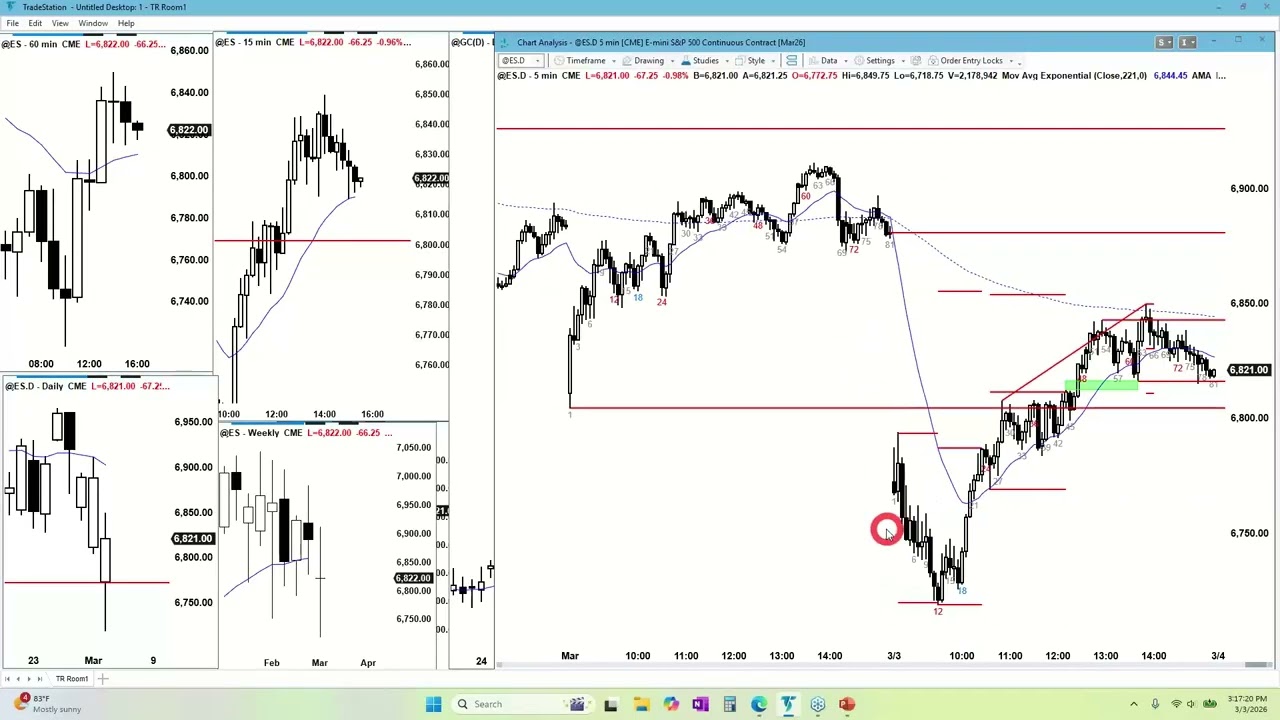Click the Chart Analysis window icon
The image size is (1280, 720).
pos(506,42)
